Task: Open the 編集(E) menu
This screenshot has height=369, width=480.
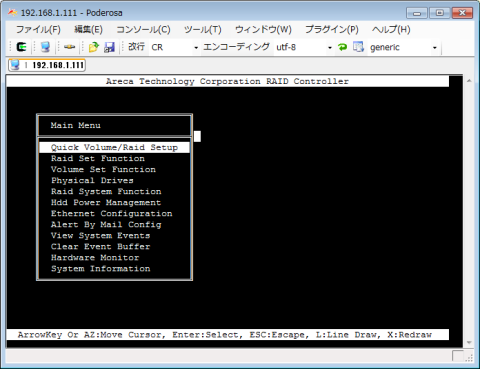Action: coord(88,29)
